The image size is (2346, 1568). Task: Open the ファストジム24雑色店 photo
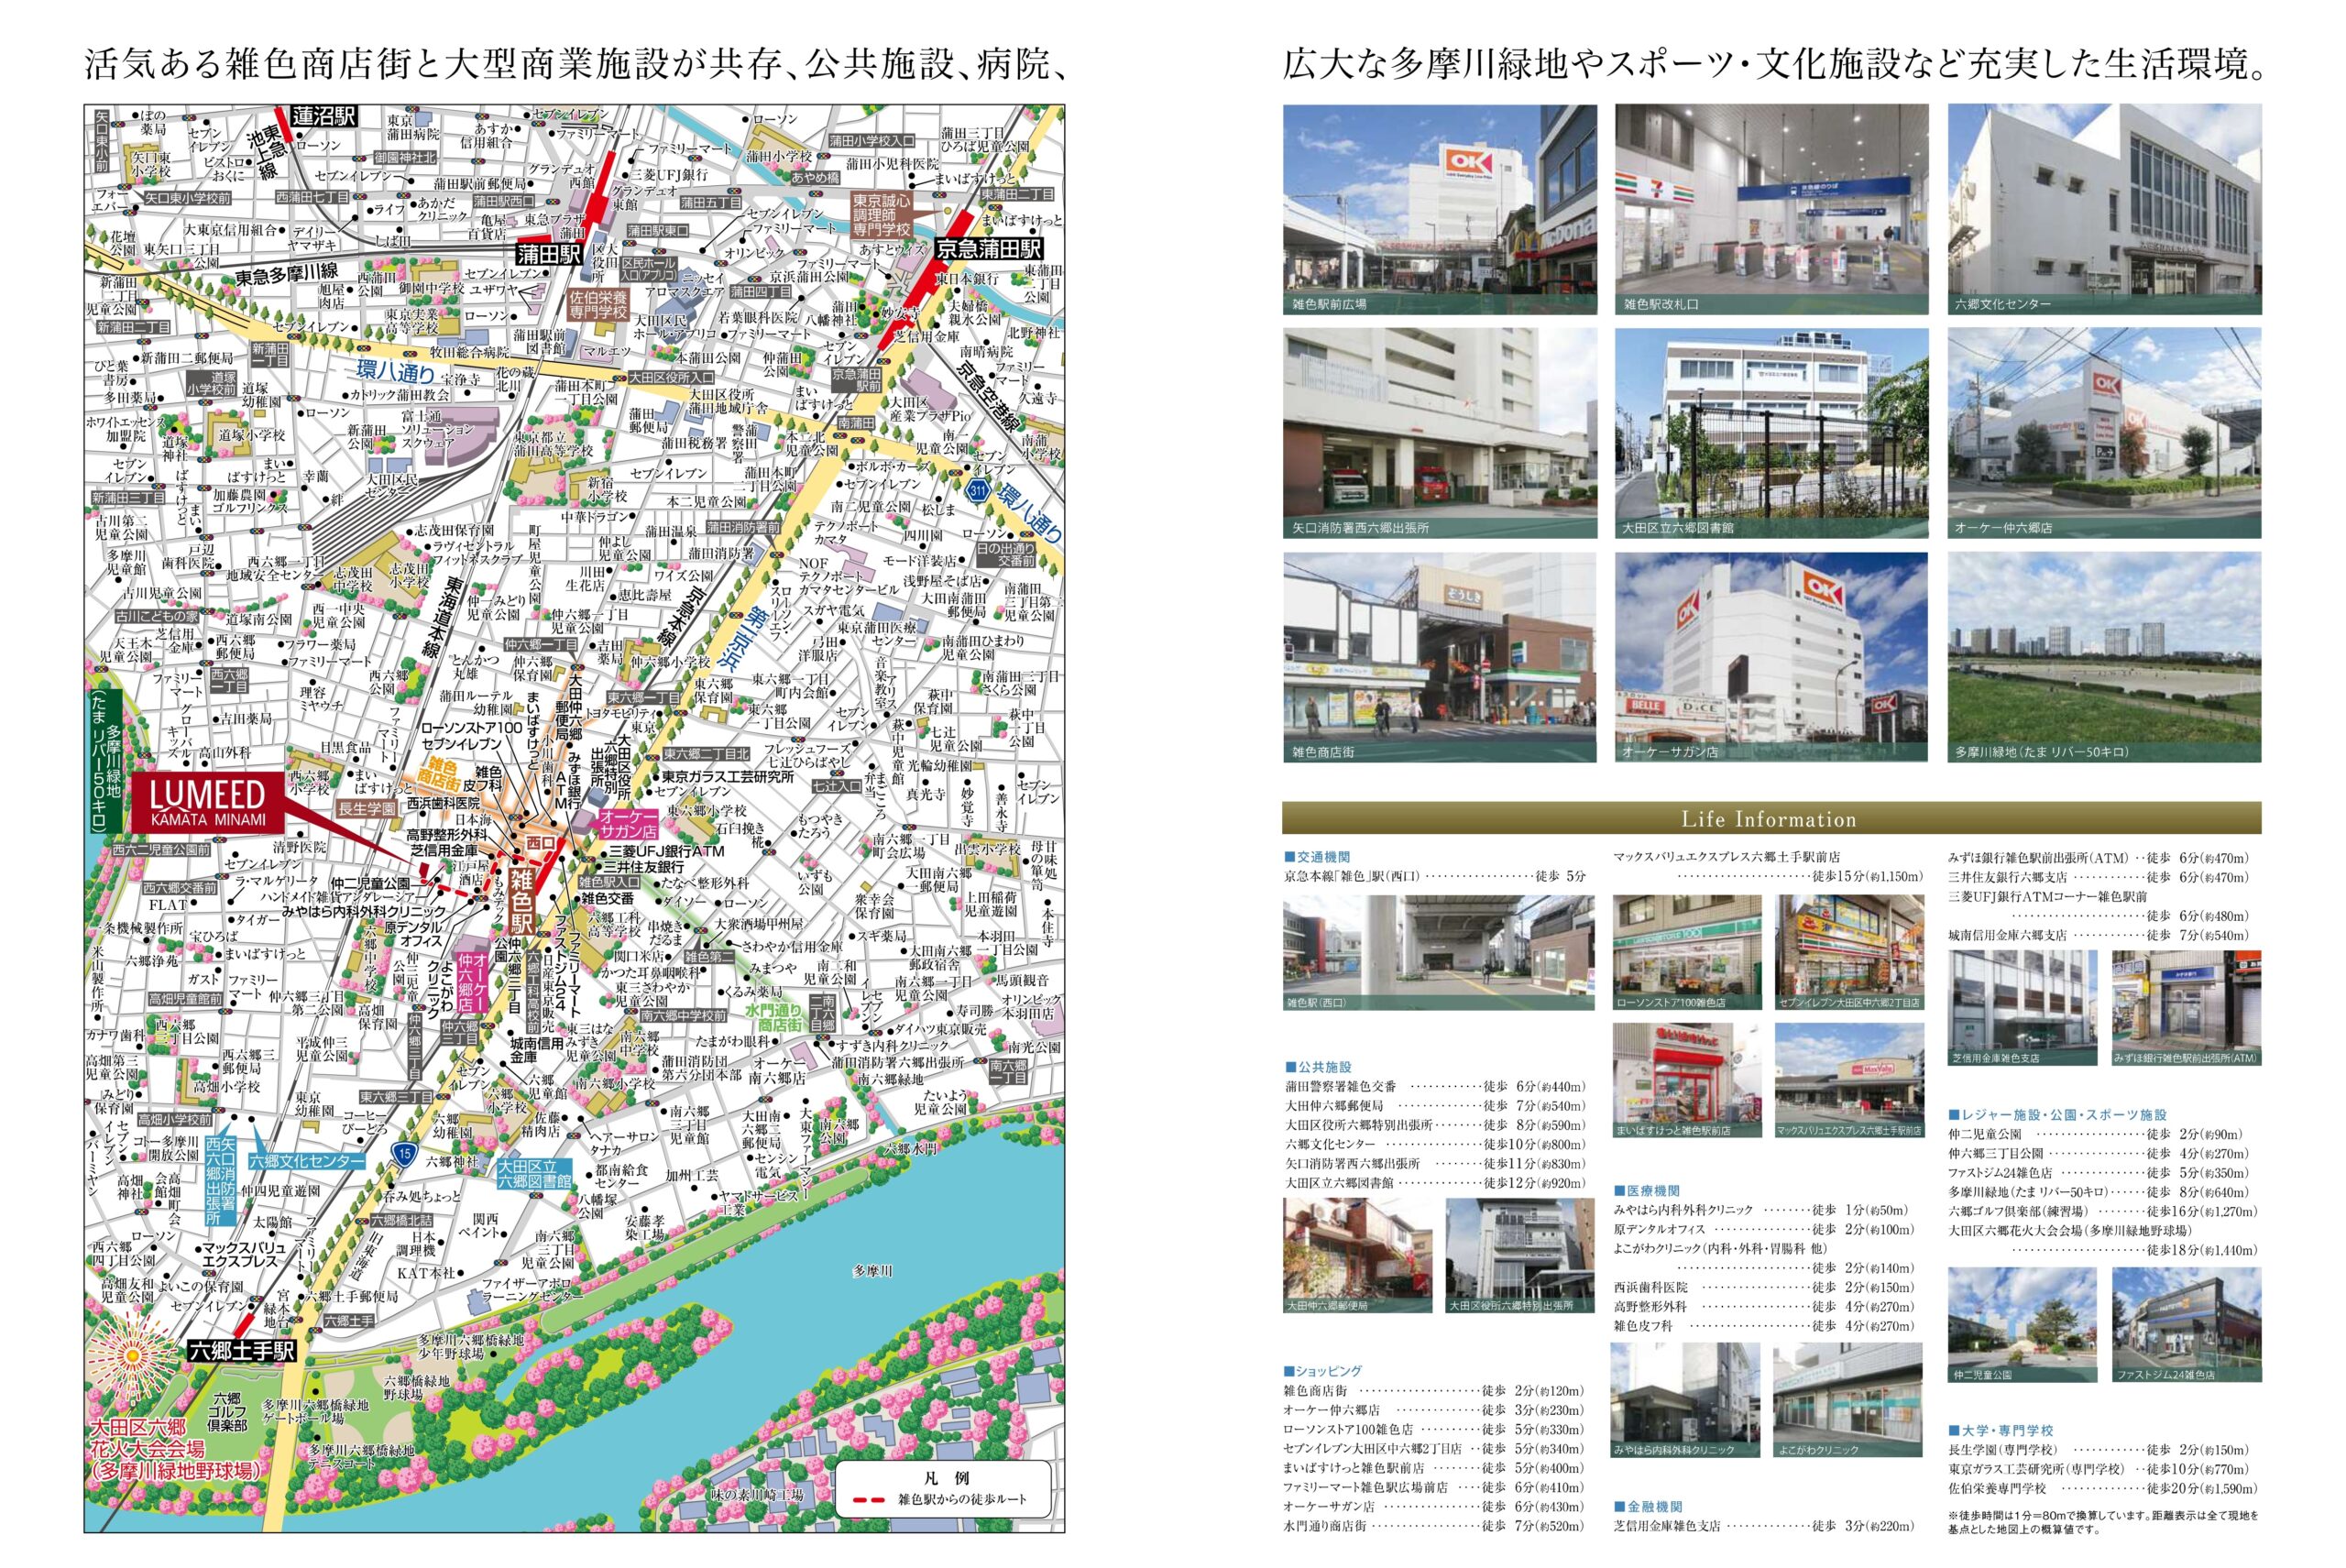click(x=2186, y=1325)
